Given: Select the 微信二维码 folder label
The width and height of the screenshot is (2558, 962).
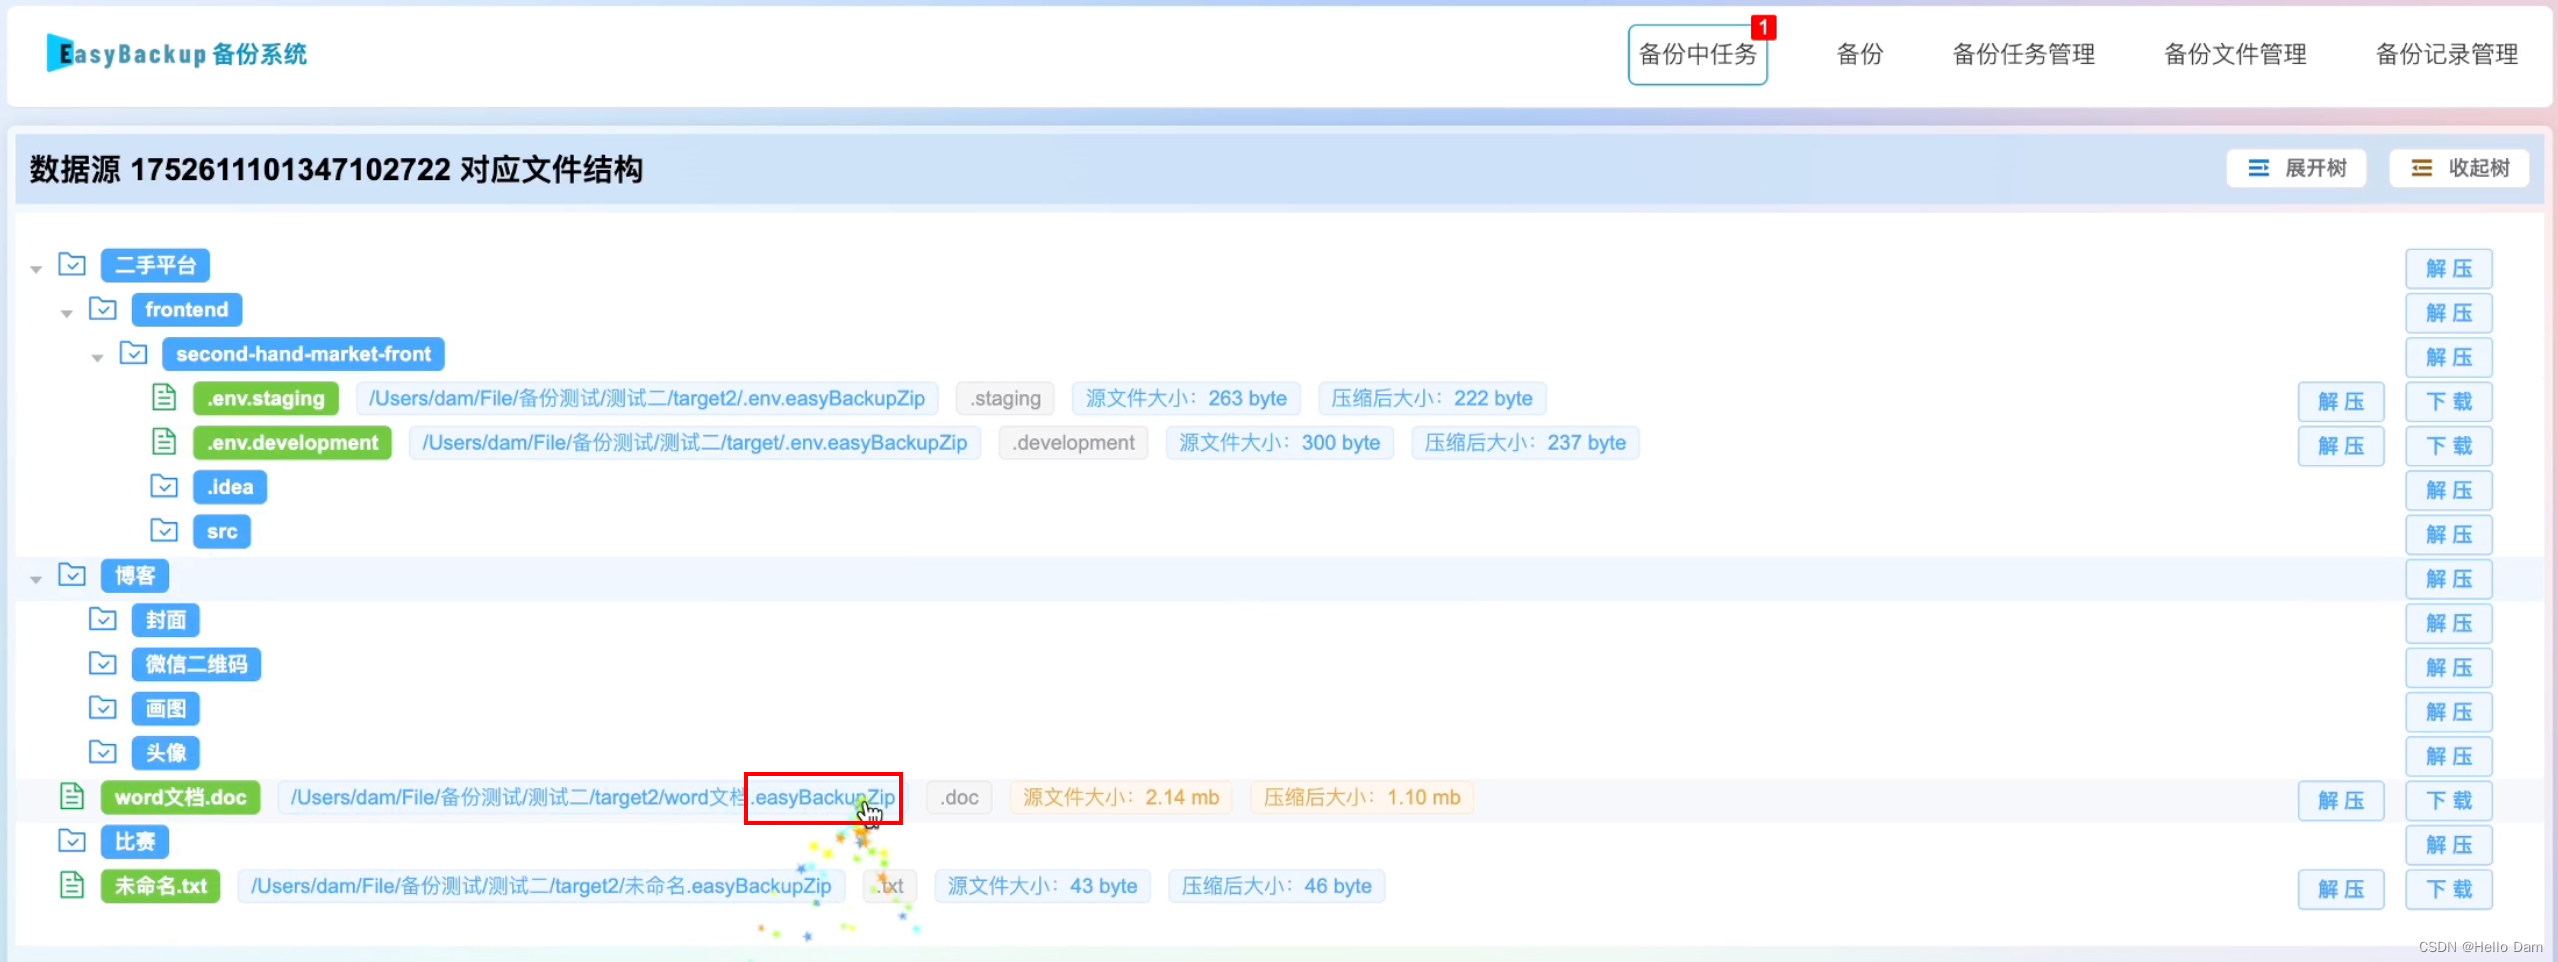Looking at the screenshot, I should 196,665.
